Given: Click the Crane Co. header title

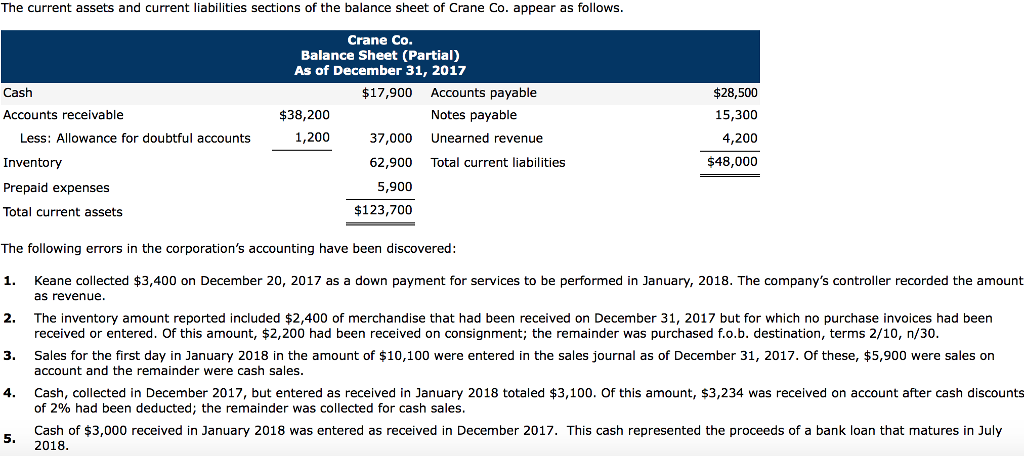Looking at the screenshot, I should click(x=380, y=41).
